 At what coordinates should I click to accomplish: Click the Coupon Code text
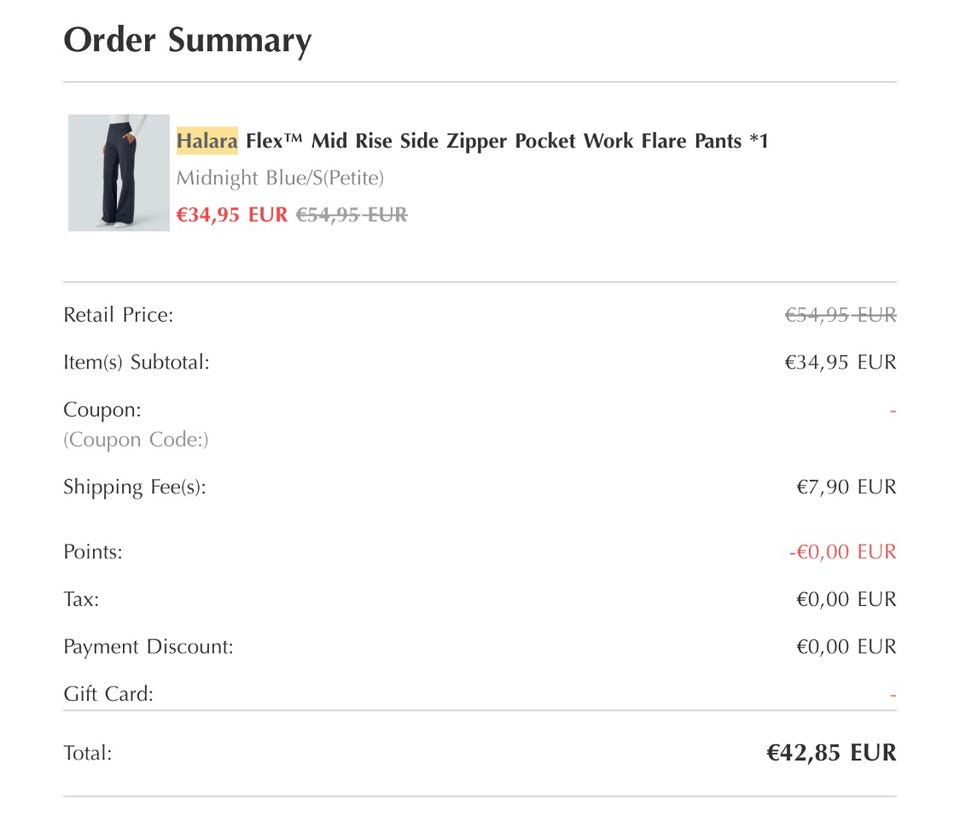click(136, 440)
